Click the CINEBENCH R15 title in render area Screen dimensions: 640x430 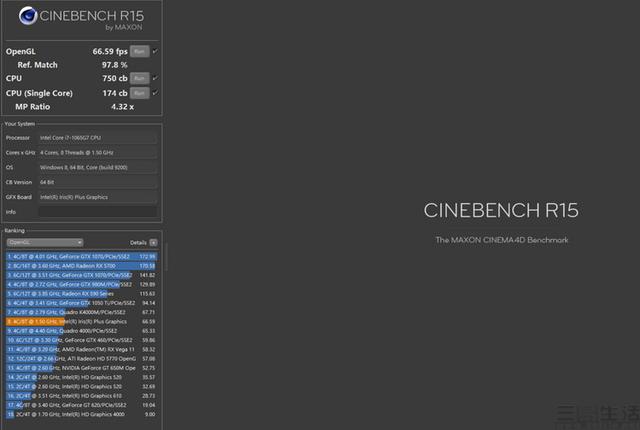[x=501, y=211]
